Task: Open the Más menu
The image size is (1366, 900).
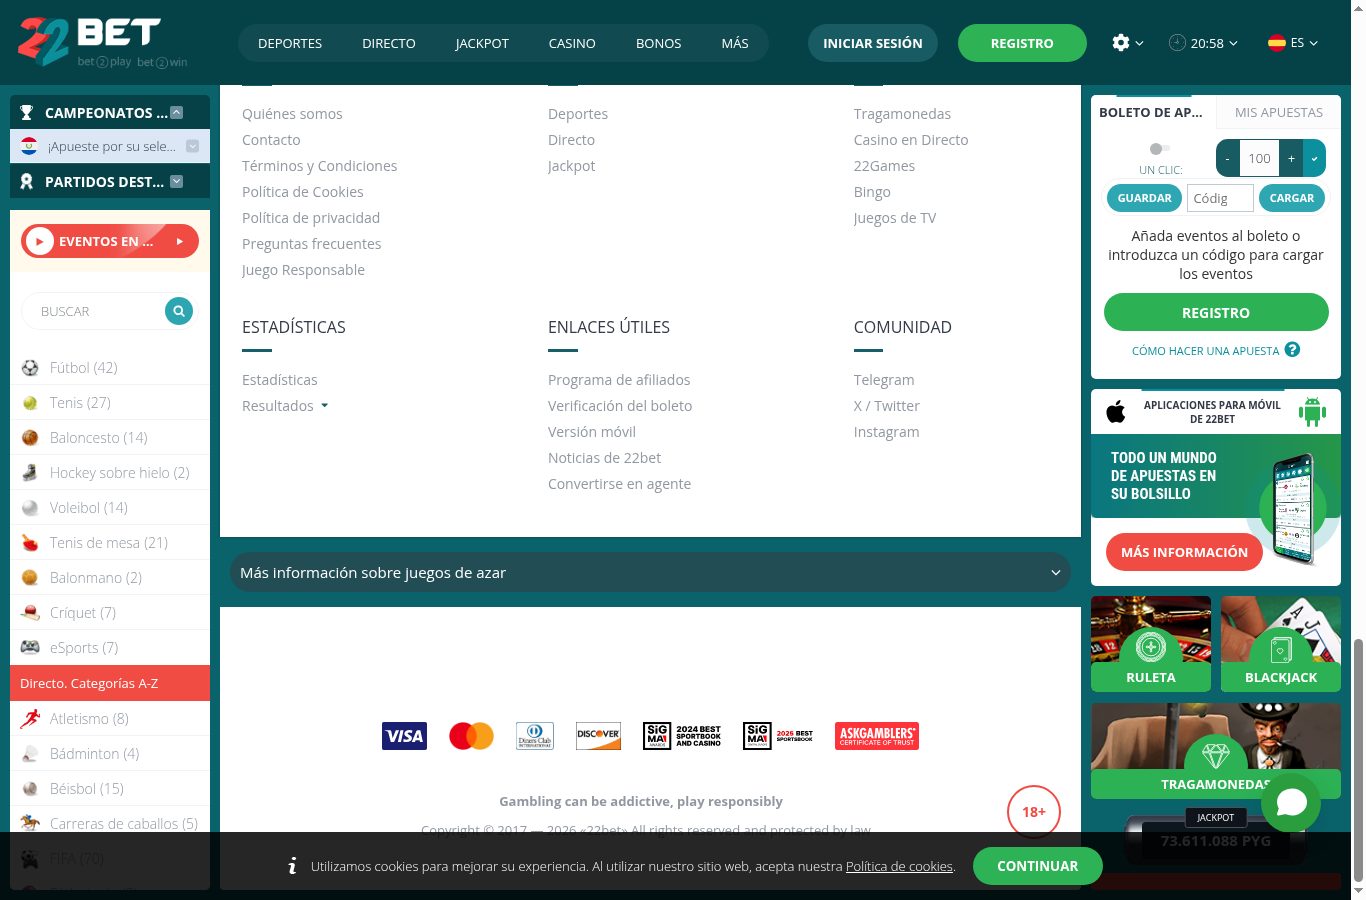Action: (735, 43)
